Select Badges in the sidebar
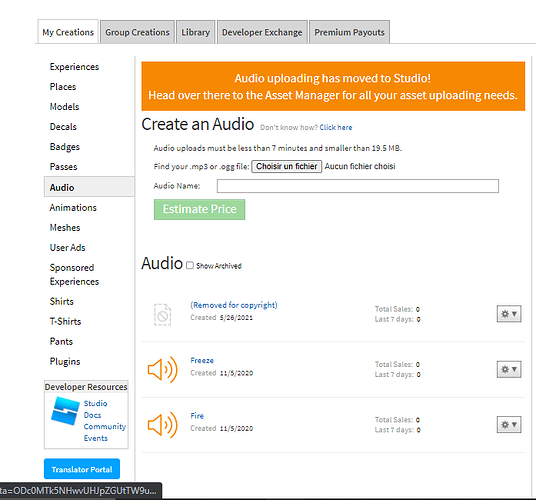 click(65, 147)
